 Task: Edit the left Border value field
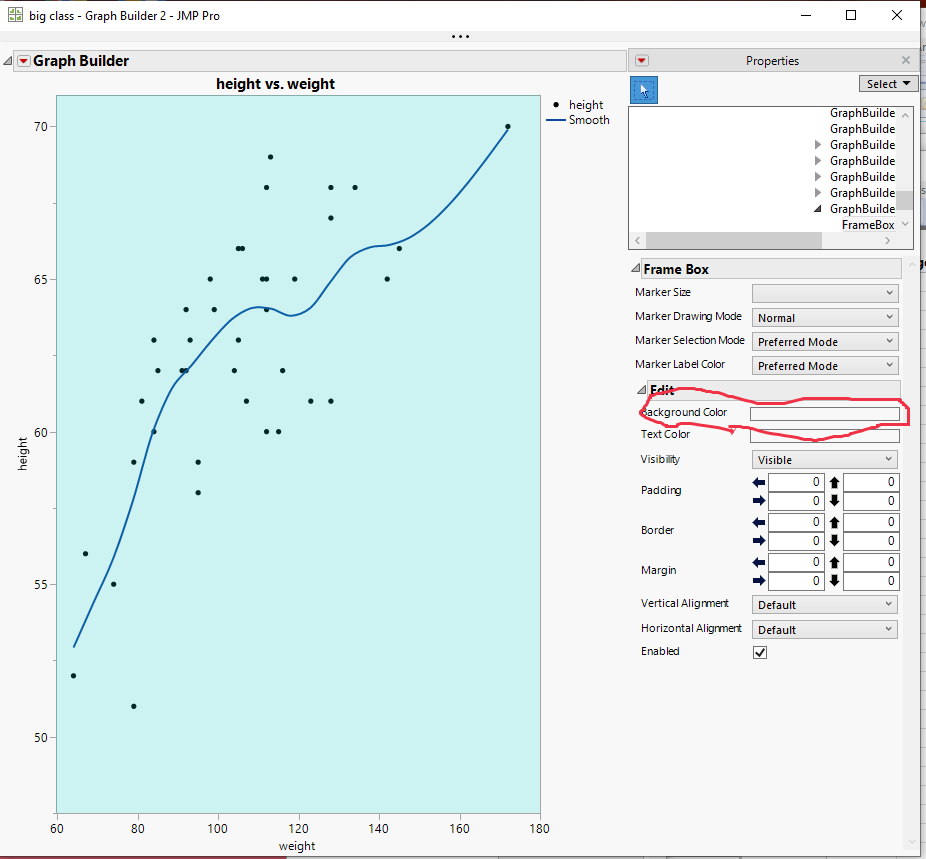point(795,522)
